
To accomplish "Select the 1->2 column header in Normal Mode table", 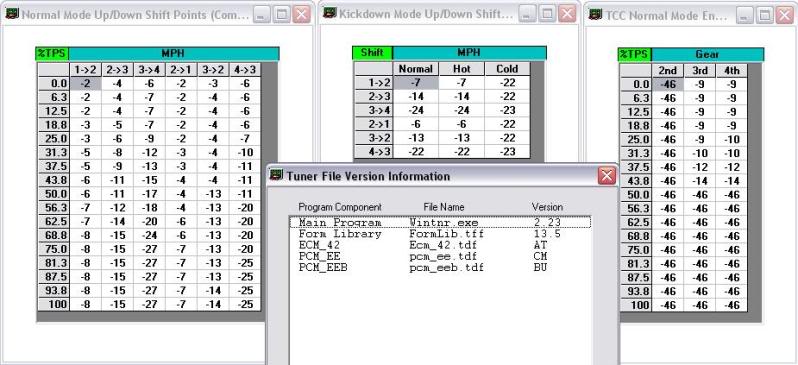I will click(85, 70).
